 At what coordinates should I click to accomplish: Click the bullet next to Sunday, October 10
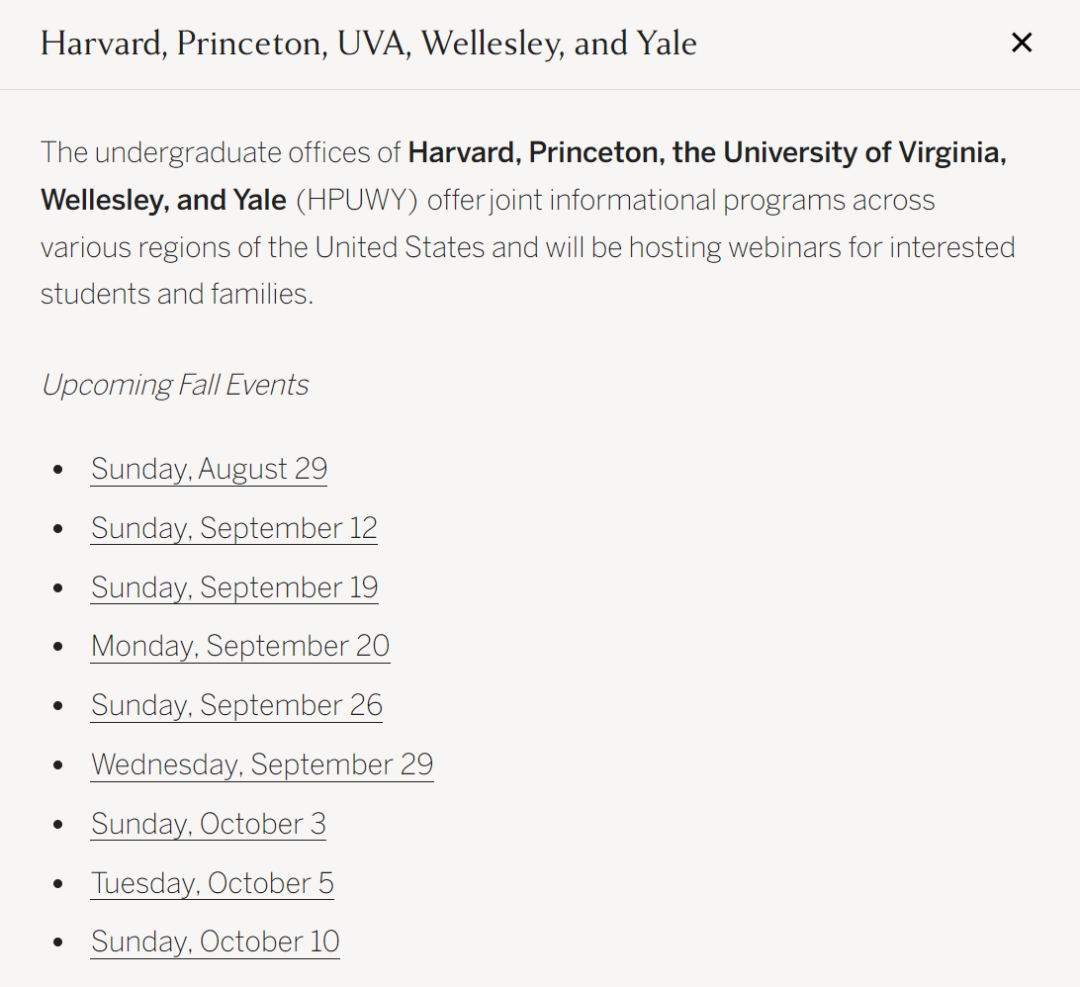coord(58,942)
